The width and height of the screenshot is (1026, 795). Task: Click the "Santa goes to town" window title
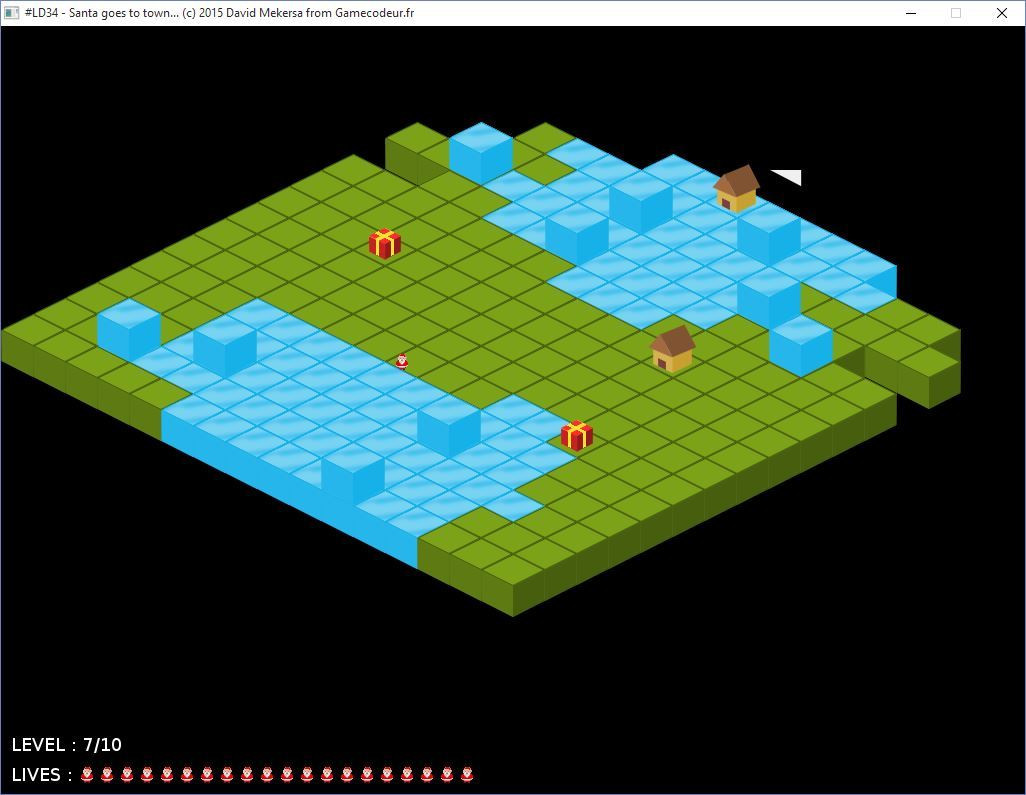pyautogui.click(x=219, y=13)
